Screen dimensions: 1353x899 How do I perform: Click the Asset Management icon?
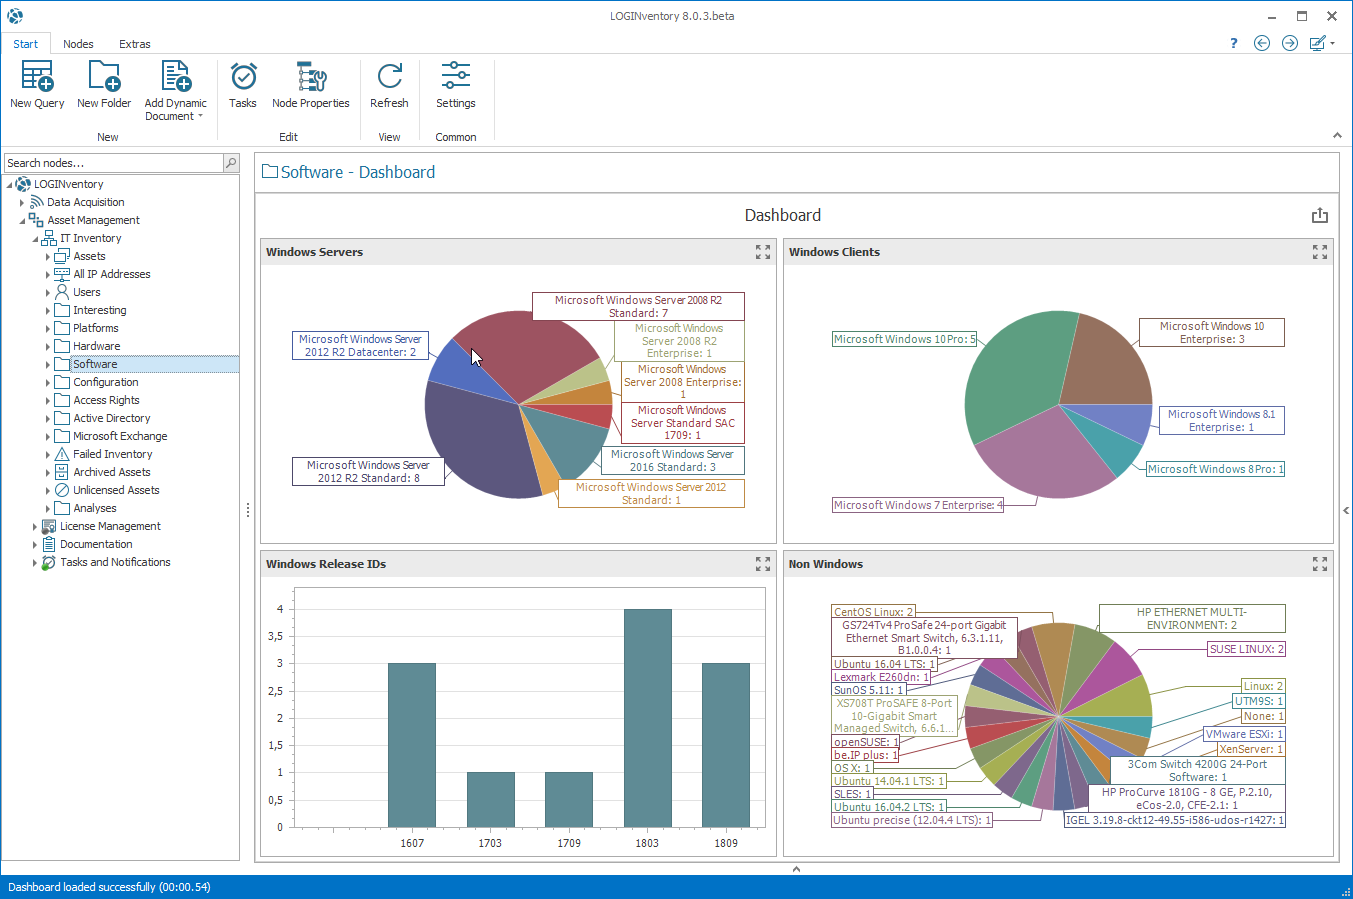point(36,220)
